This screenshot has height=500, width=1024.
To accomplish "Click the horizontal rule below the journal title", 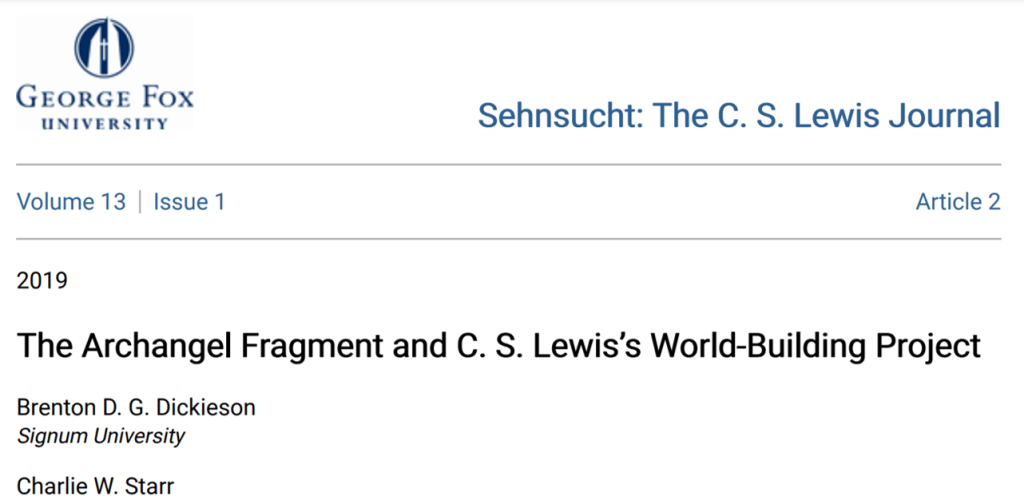I will 509,164.
